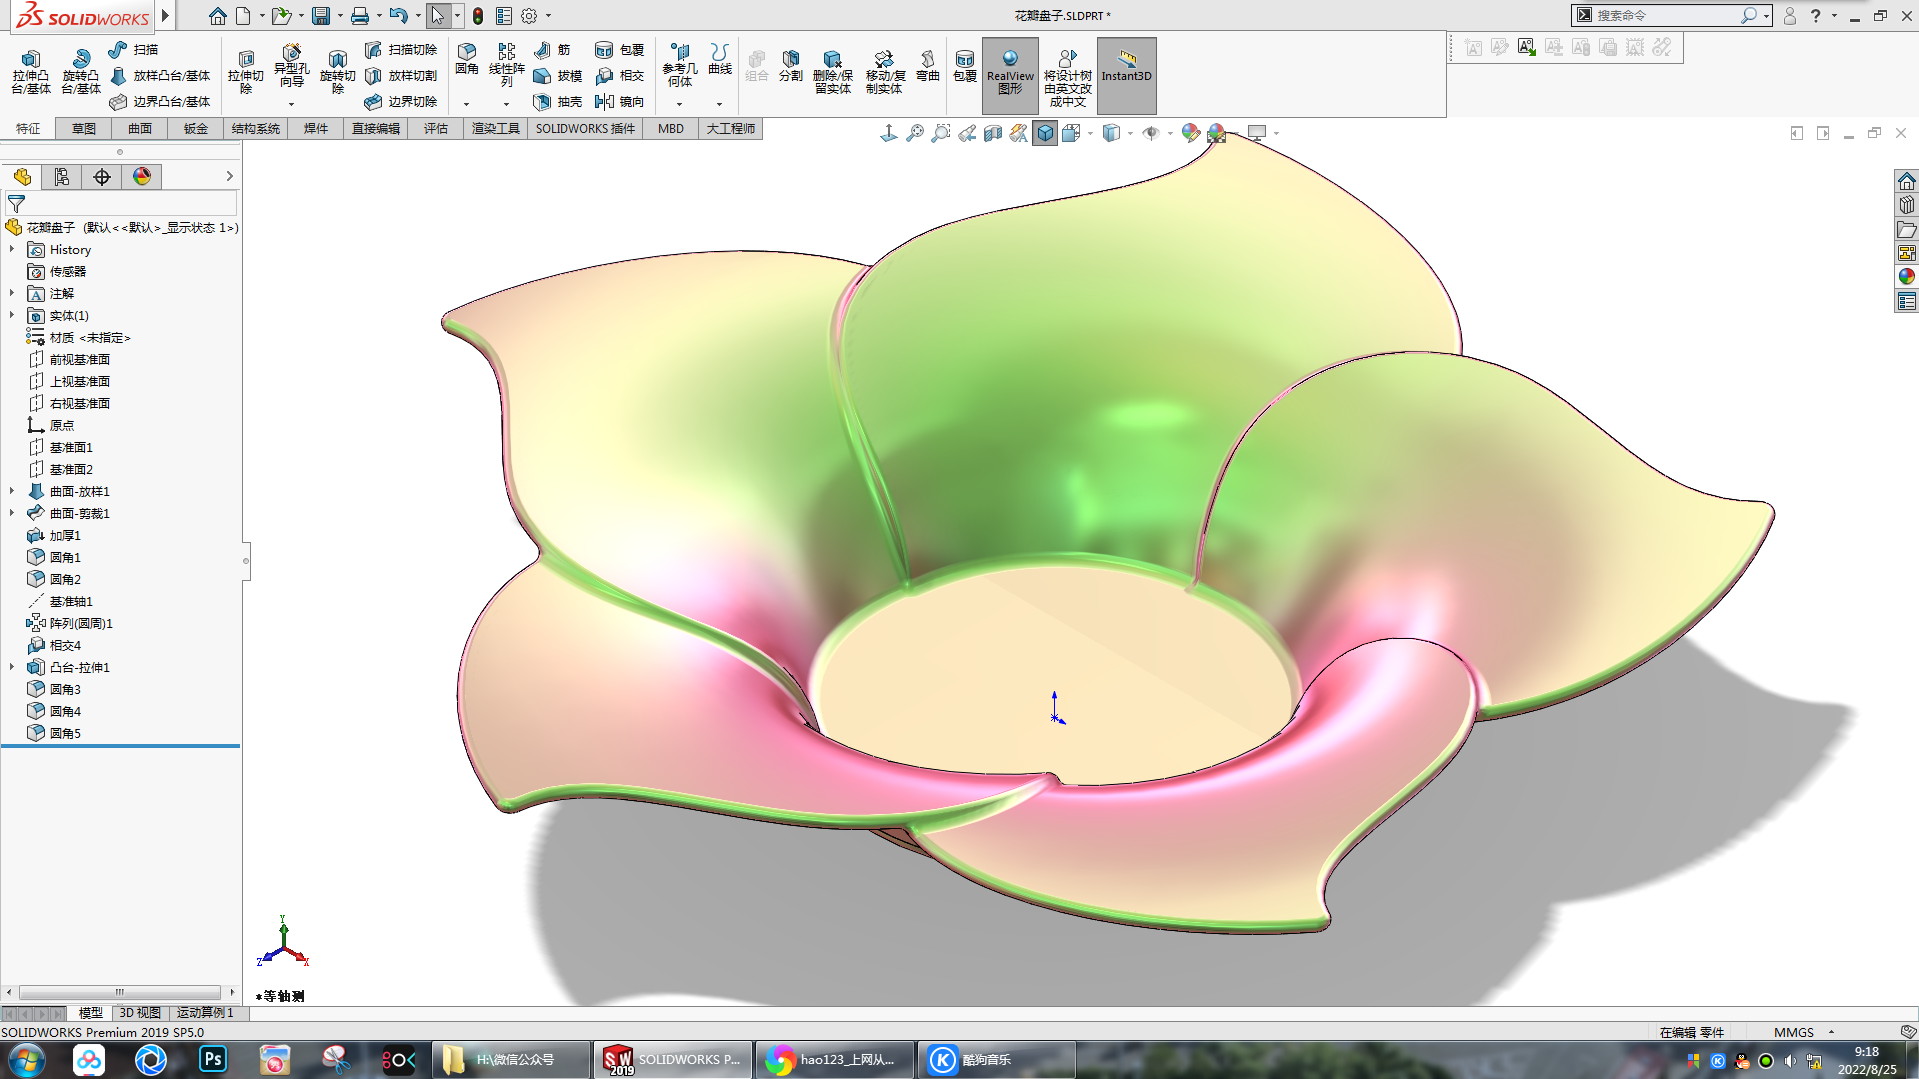Switch to the 曲面 (Surface) tab
Screen dimensions: 1919x1079
coord(140,128)
